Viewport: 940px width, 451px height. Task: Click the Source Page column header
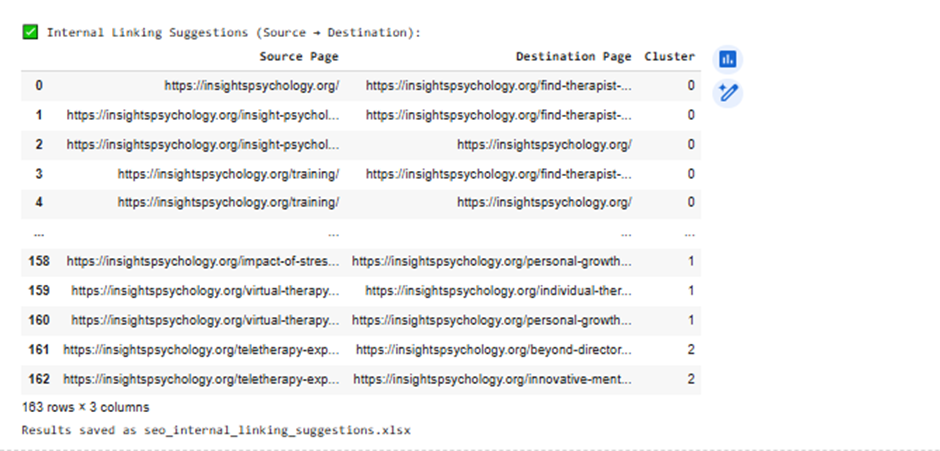click(x=299, y=57)
